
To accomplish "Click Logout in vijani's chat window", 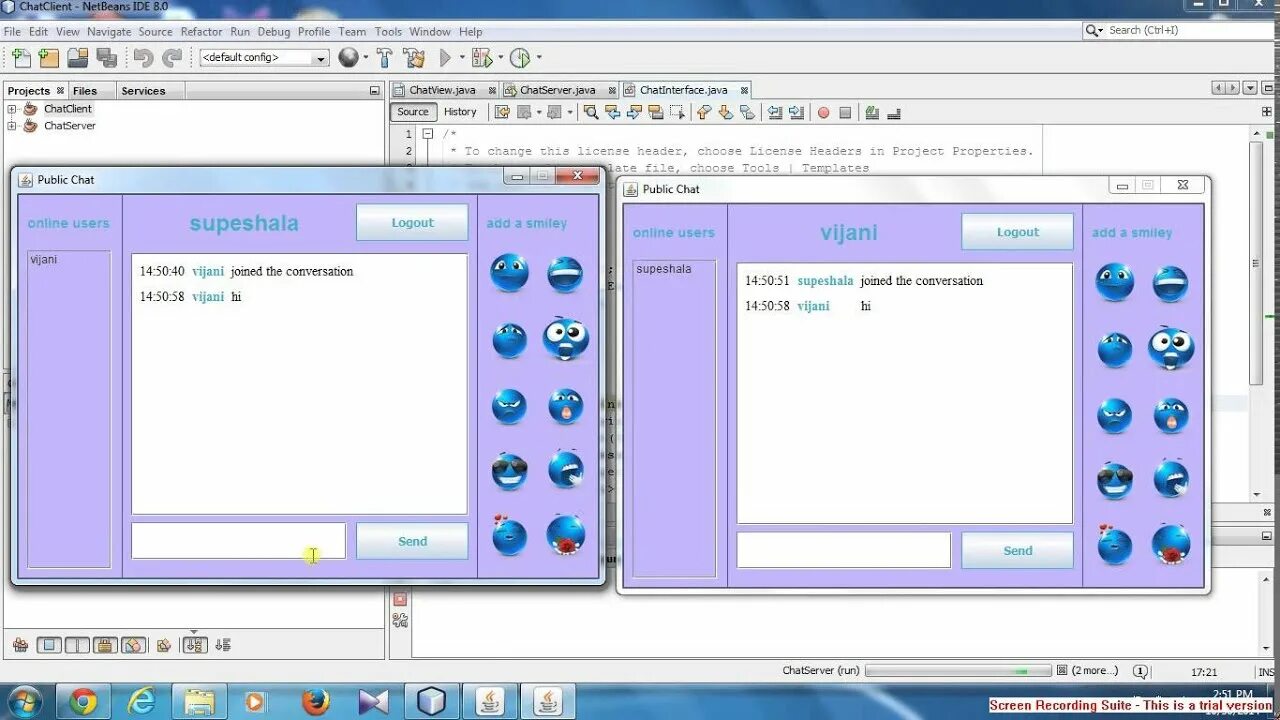I will [1017, 232].
